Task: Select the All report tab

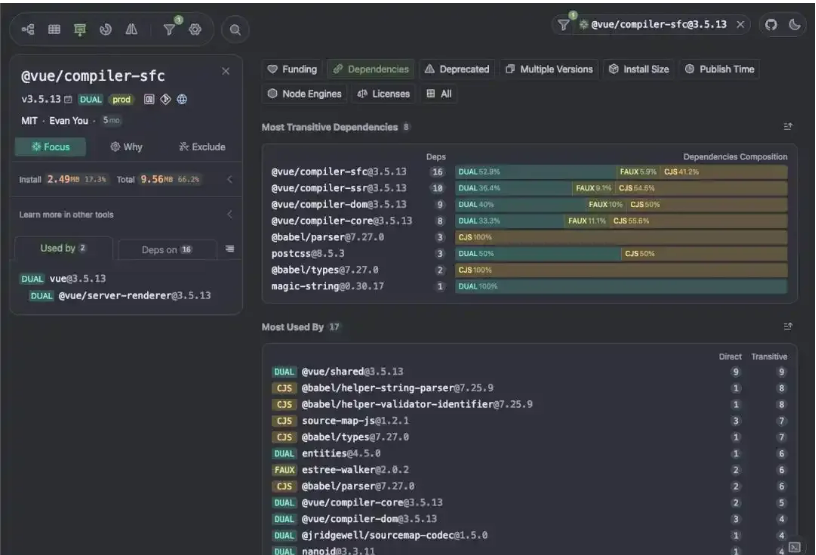Action: pyautogui.click(x=439, y=94)
